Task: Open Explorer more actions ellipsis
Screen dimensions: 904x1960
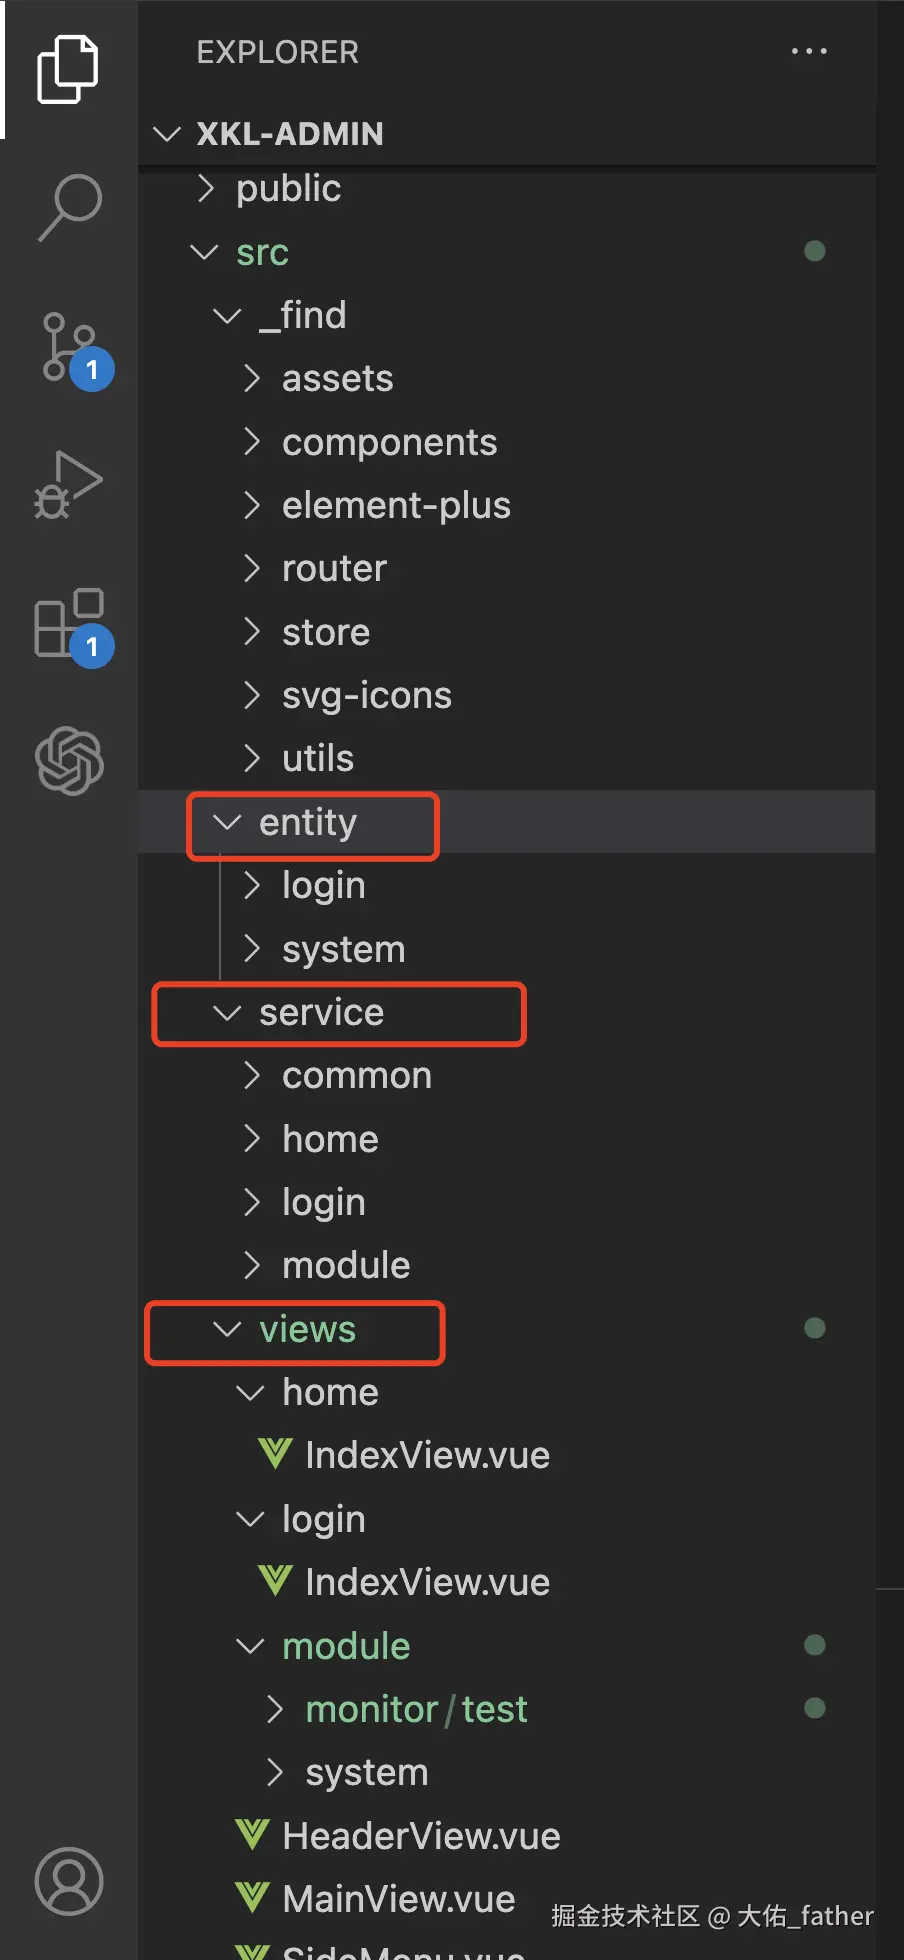Action: click(x=808, y=51)
